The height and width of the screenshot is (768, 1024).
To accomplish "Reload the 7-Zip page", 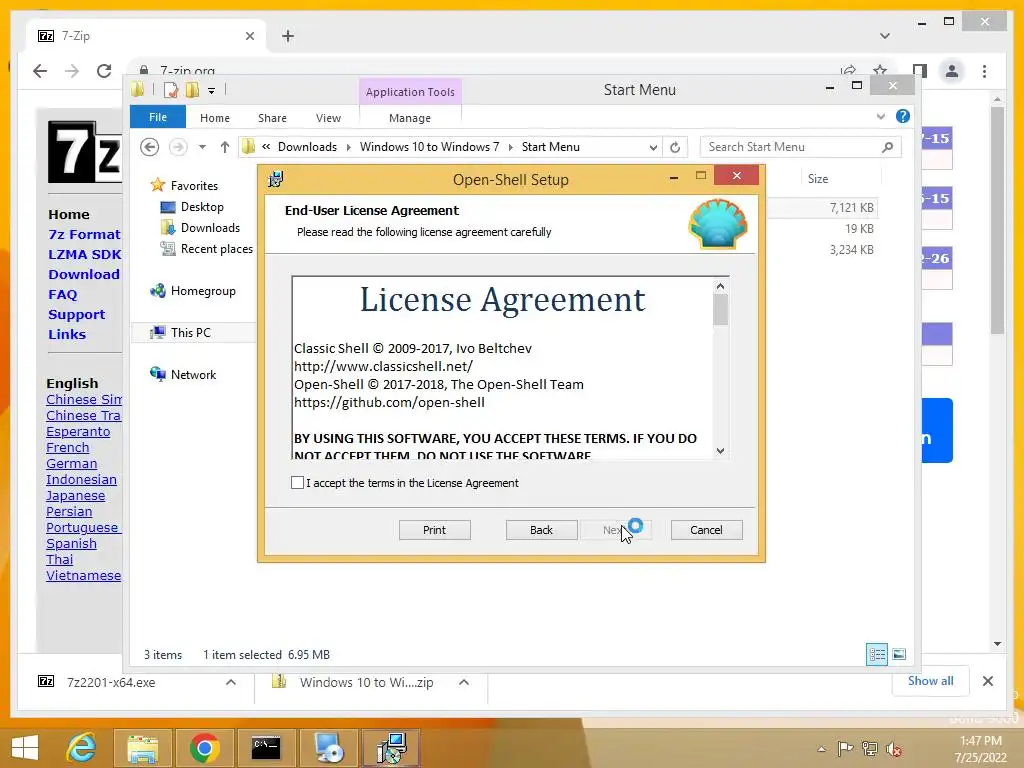I will [104, 71].
